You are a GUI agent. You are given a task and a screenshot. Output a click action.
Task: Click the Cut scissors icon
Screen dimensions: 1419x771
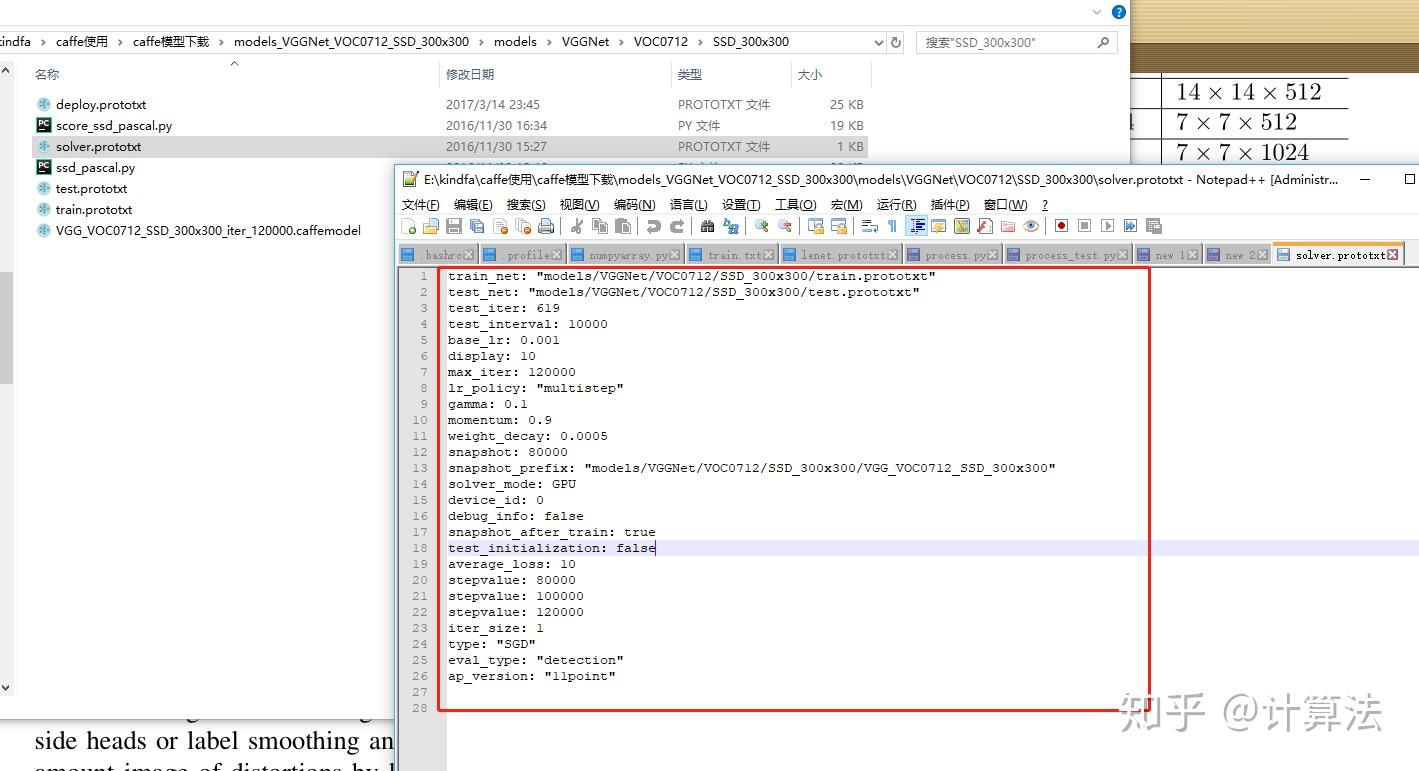(575, 226)
